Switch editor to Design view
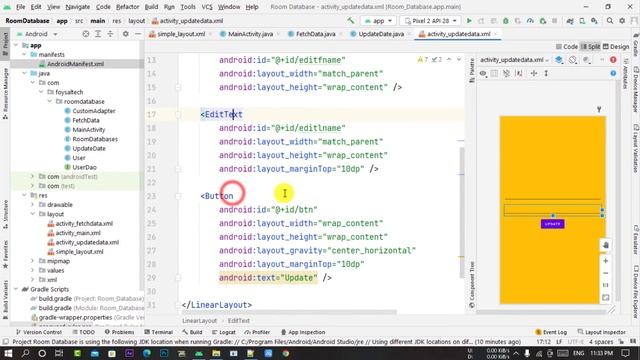 [616, 47]
